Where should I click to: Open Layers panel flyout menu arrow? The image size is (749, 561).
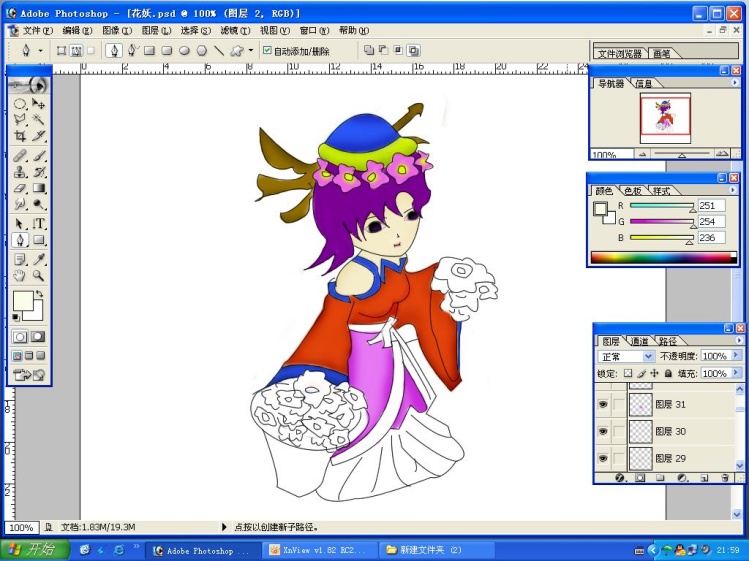click(x=739, y=340)
